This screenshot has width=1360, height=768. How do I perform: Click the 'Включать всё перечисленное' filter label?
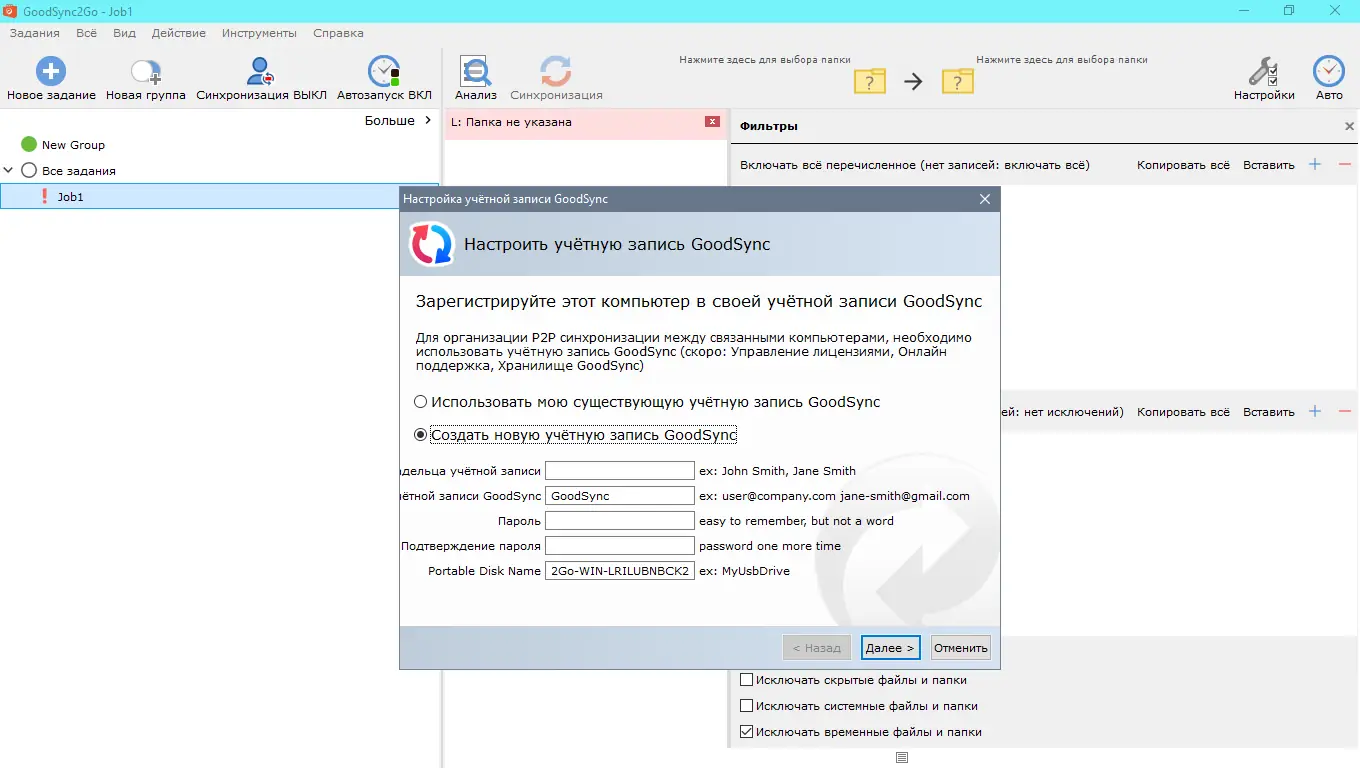coord(915,165)
